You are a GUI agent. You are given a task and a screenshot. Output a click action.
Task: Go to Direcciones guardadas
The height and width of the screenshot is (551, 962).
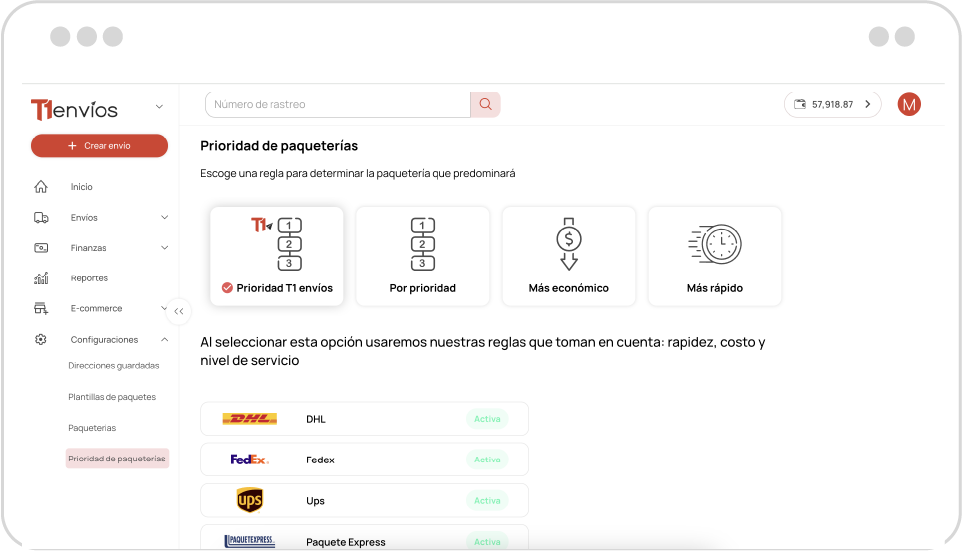click(114, 366)
